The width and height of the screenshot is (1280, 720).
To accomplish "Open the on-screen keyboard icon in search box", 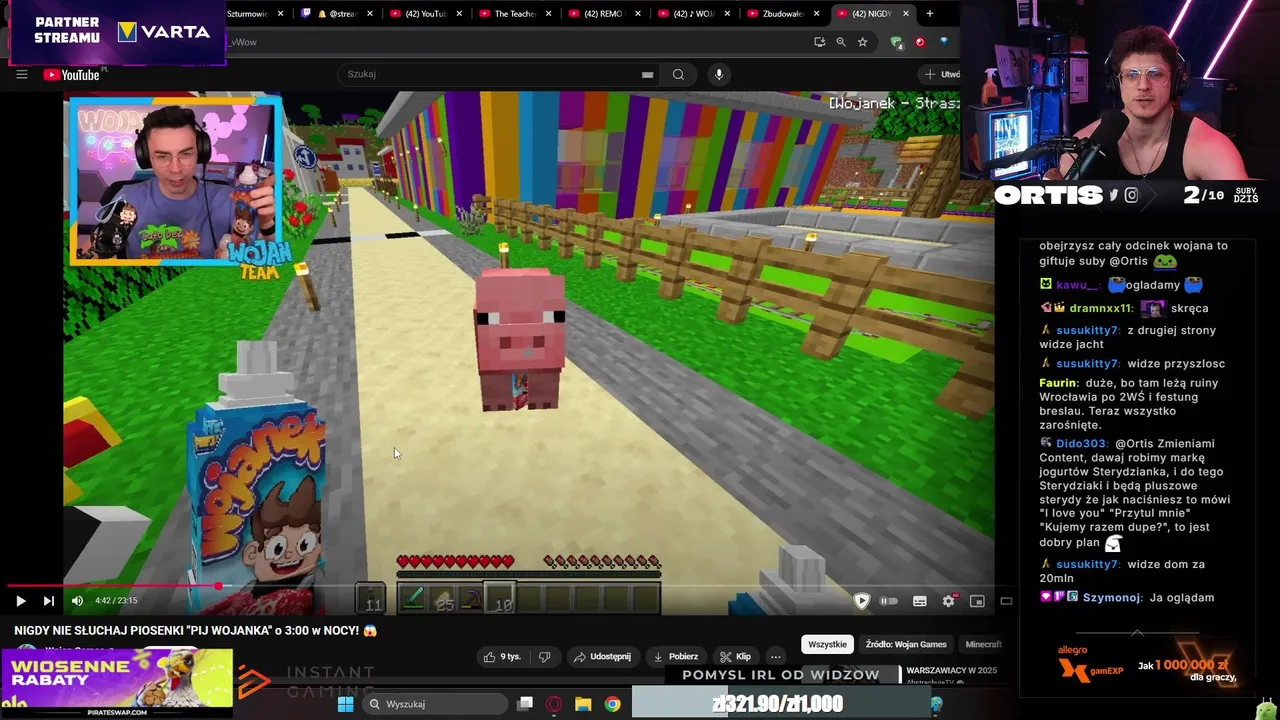I will [647, 74].
